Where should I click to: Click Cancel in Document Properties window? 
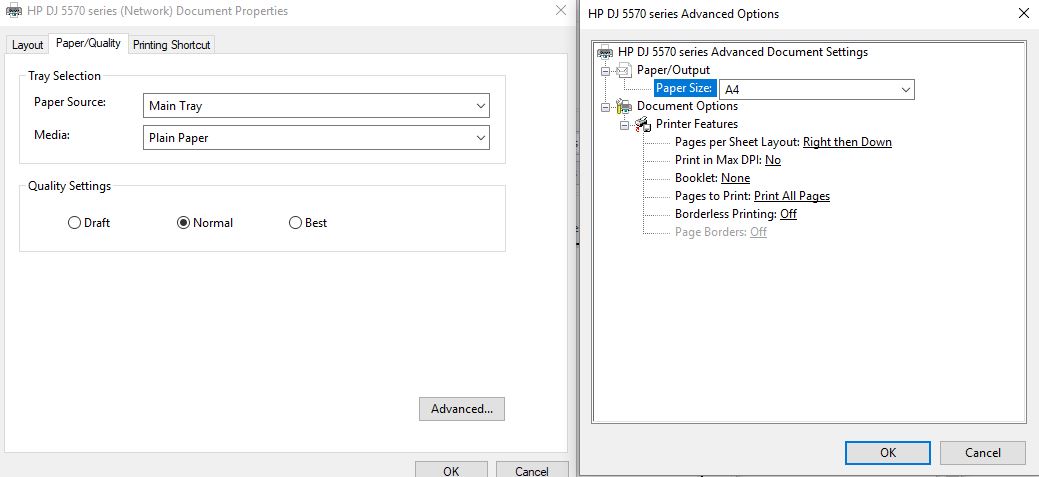(x=532, y=470)
